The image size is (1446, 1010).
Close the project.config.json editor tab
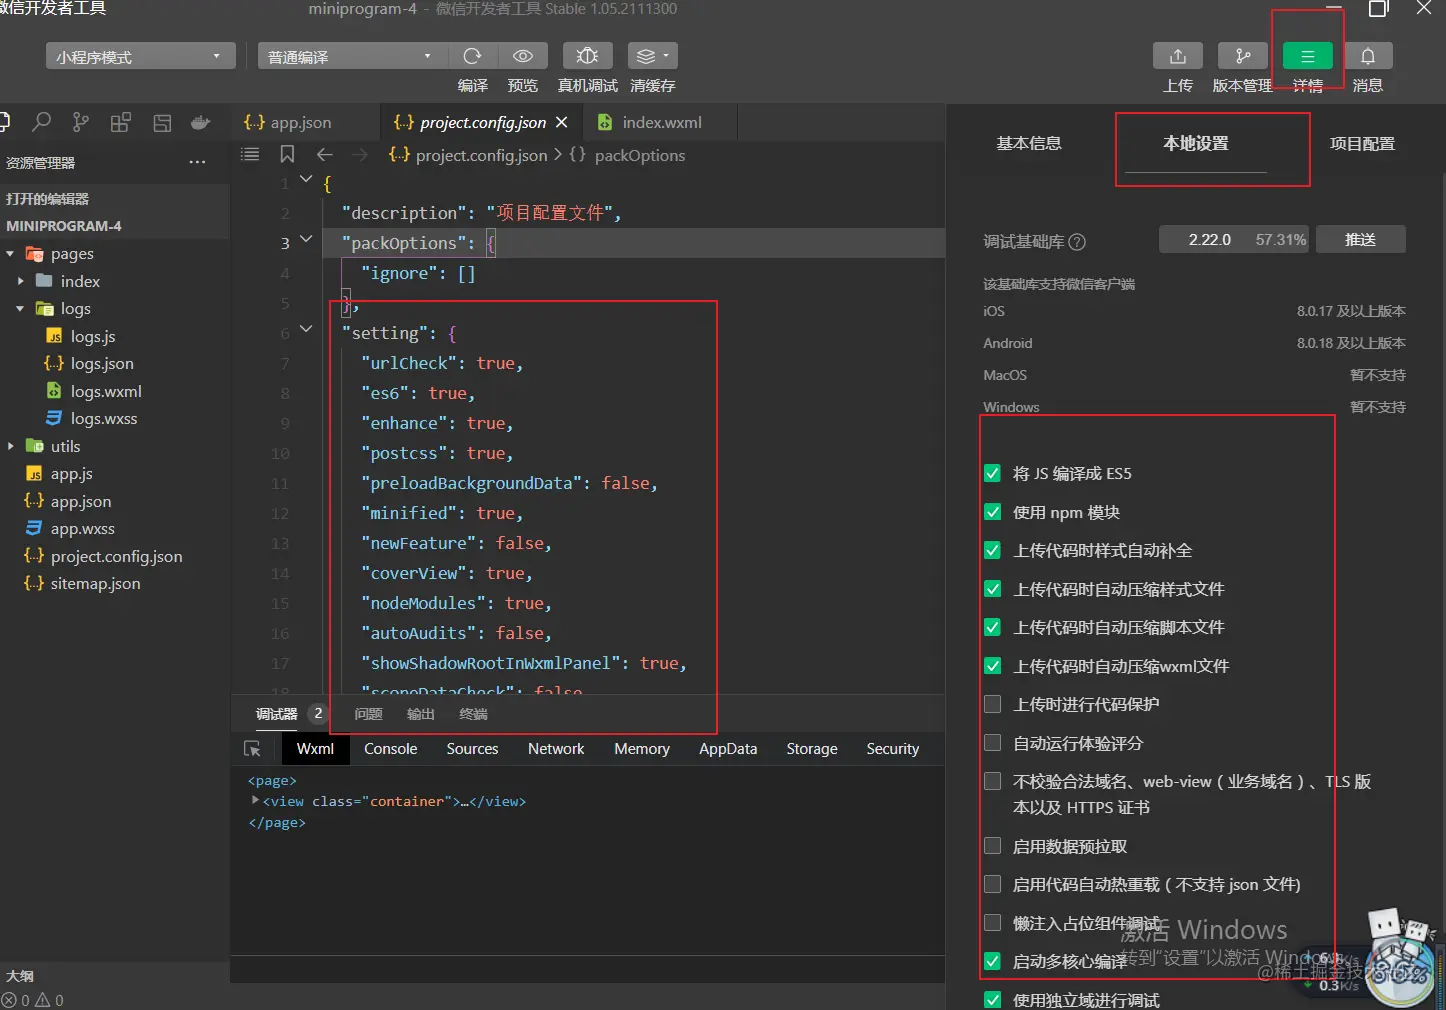(x=562, y=122)
